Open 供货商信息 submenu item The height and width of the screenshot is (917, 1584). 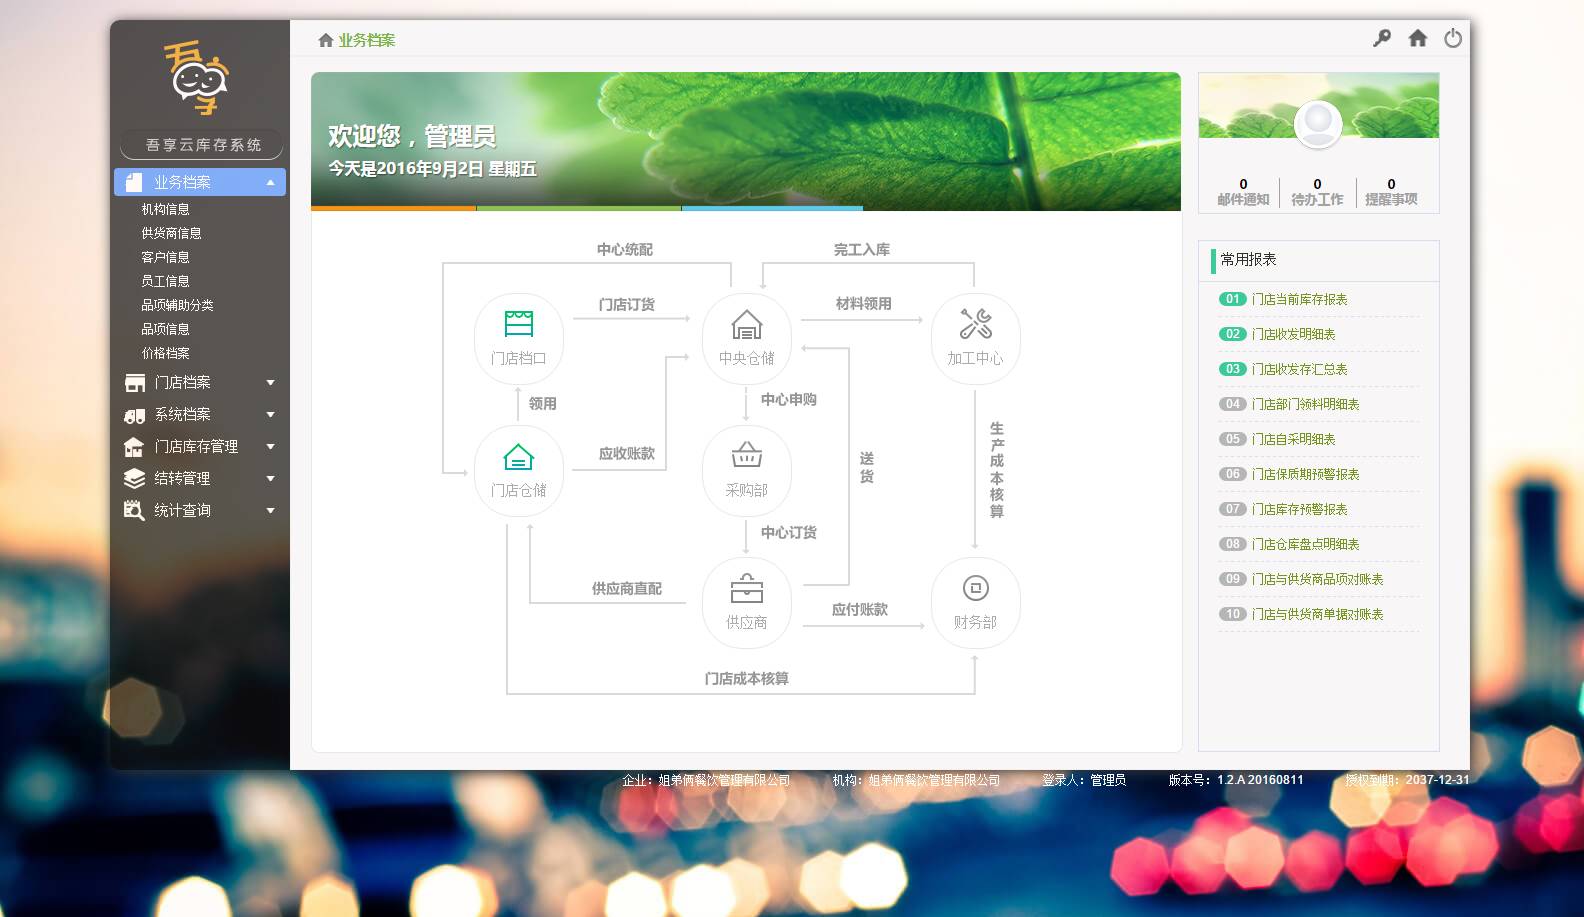point(171,233)
